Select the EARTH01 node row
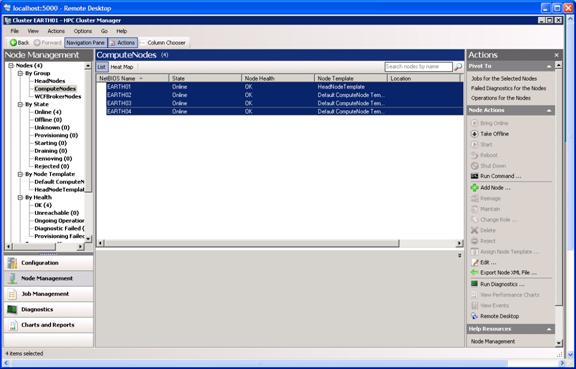 [x=285, y=87]
